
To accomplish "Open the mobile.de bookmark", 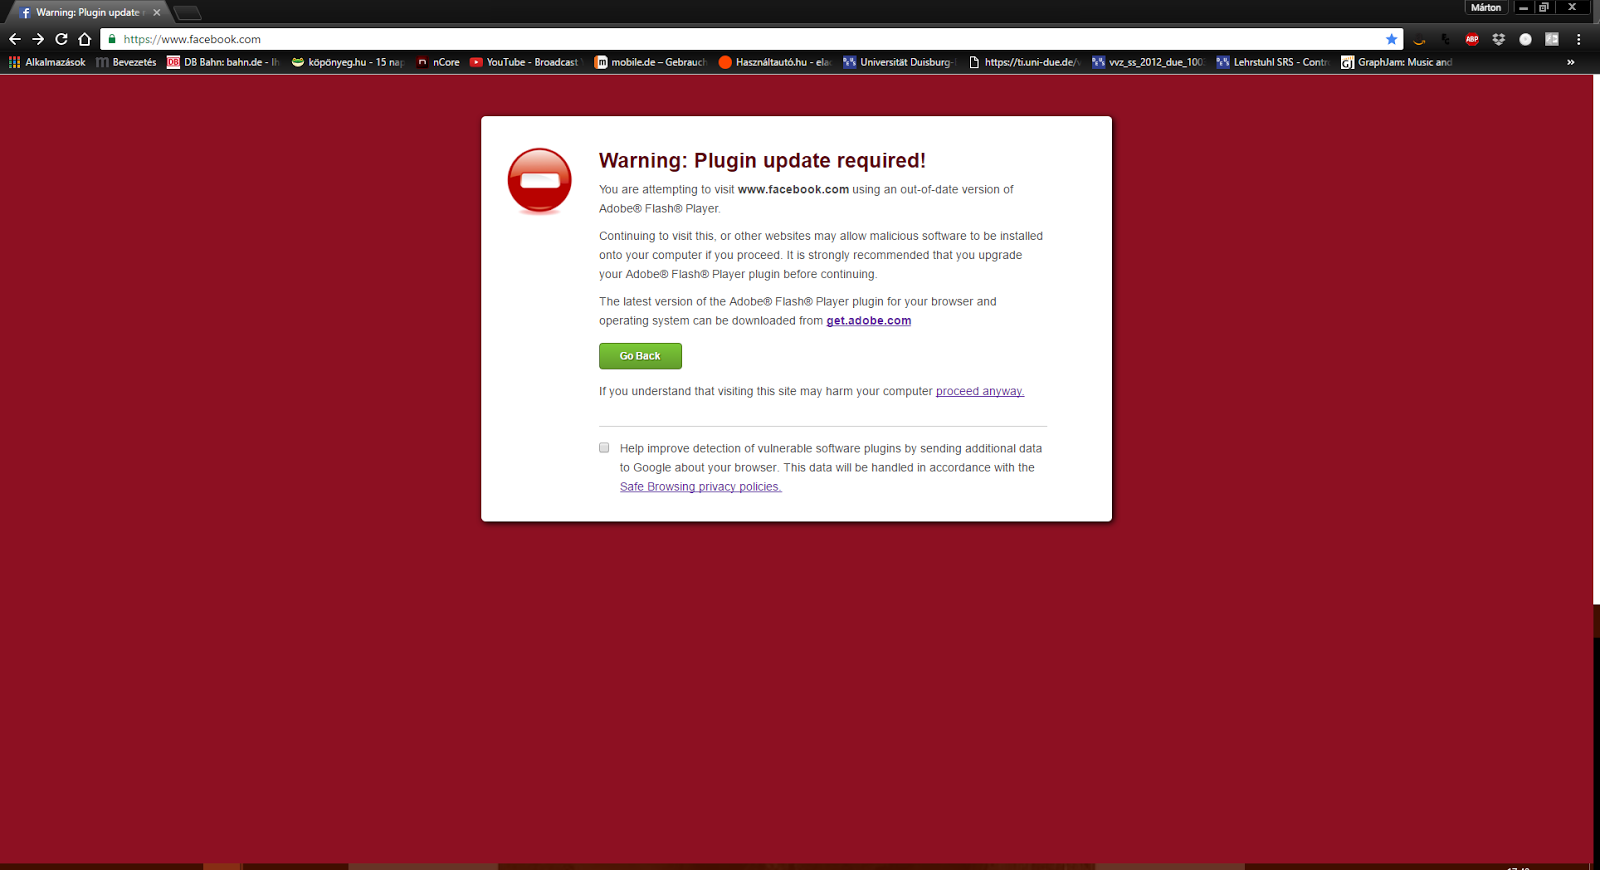I will [650, 62].
